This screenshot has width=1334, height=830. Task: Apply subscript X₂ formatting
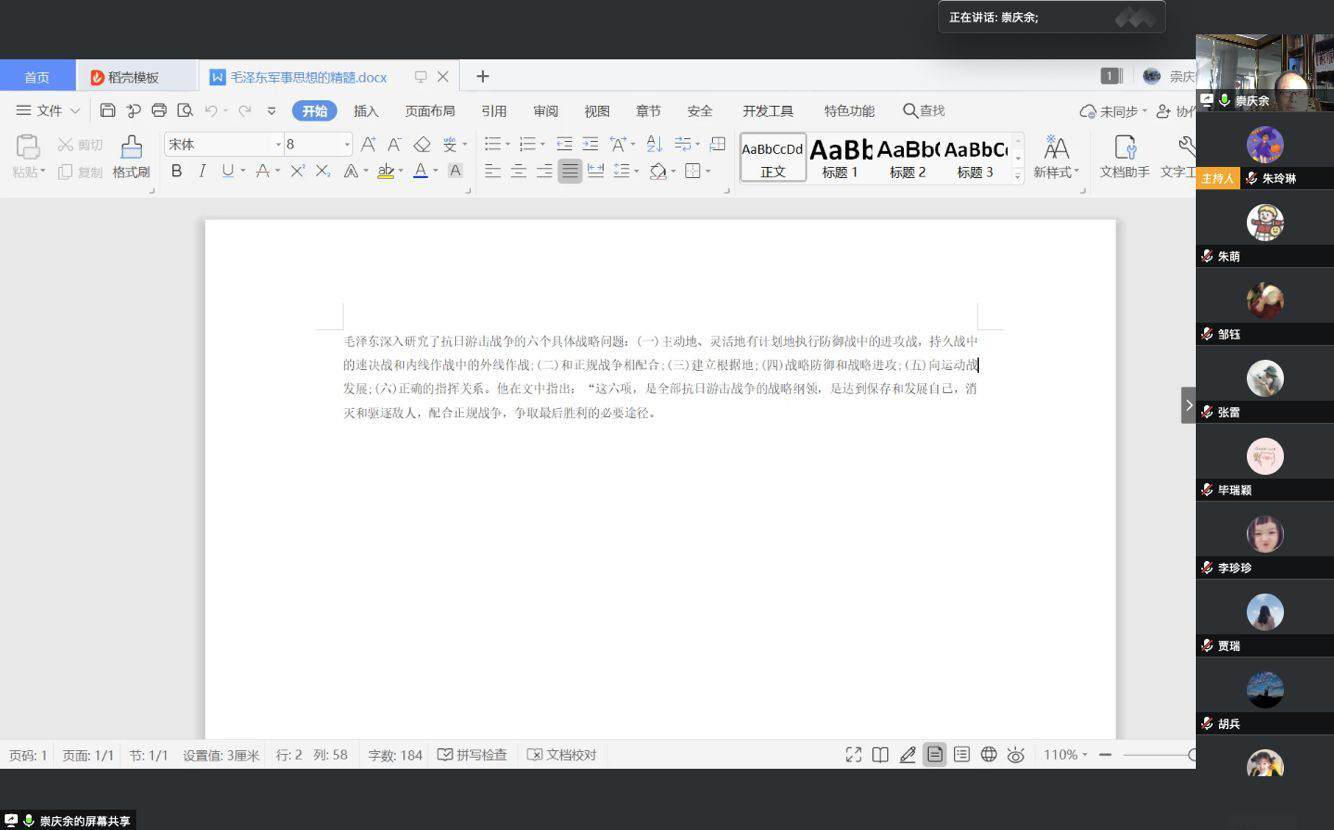(x=323, y=171)
